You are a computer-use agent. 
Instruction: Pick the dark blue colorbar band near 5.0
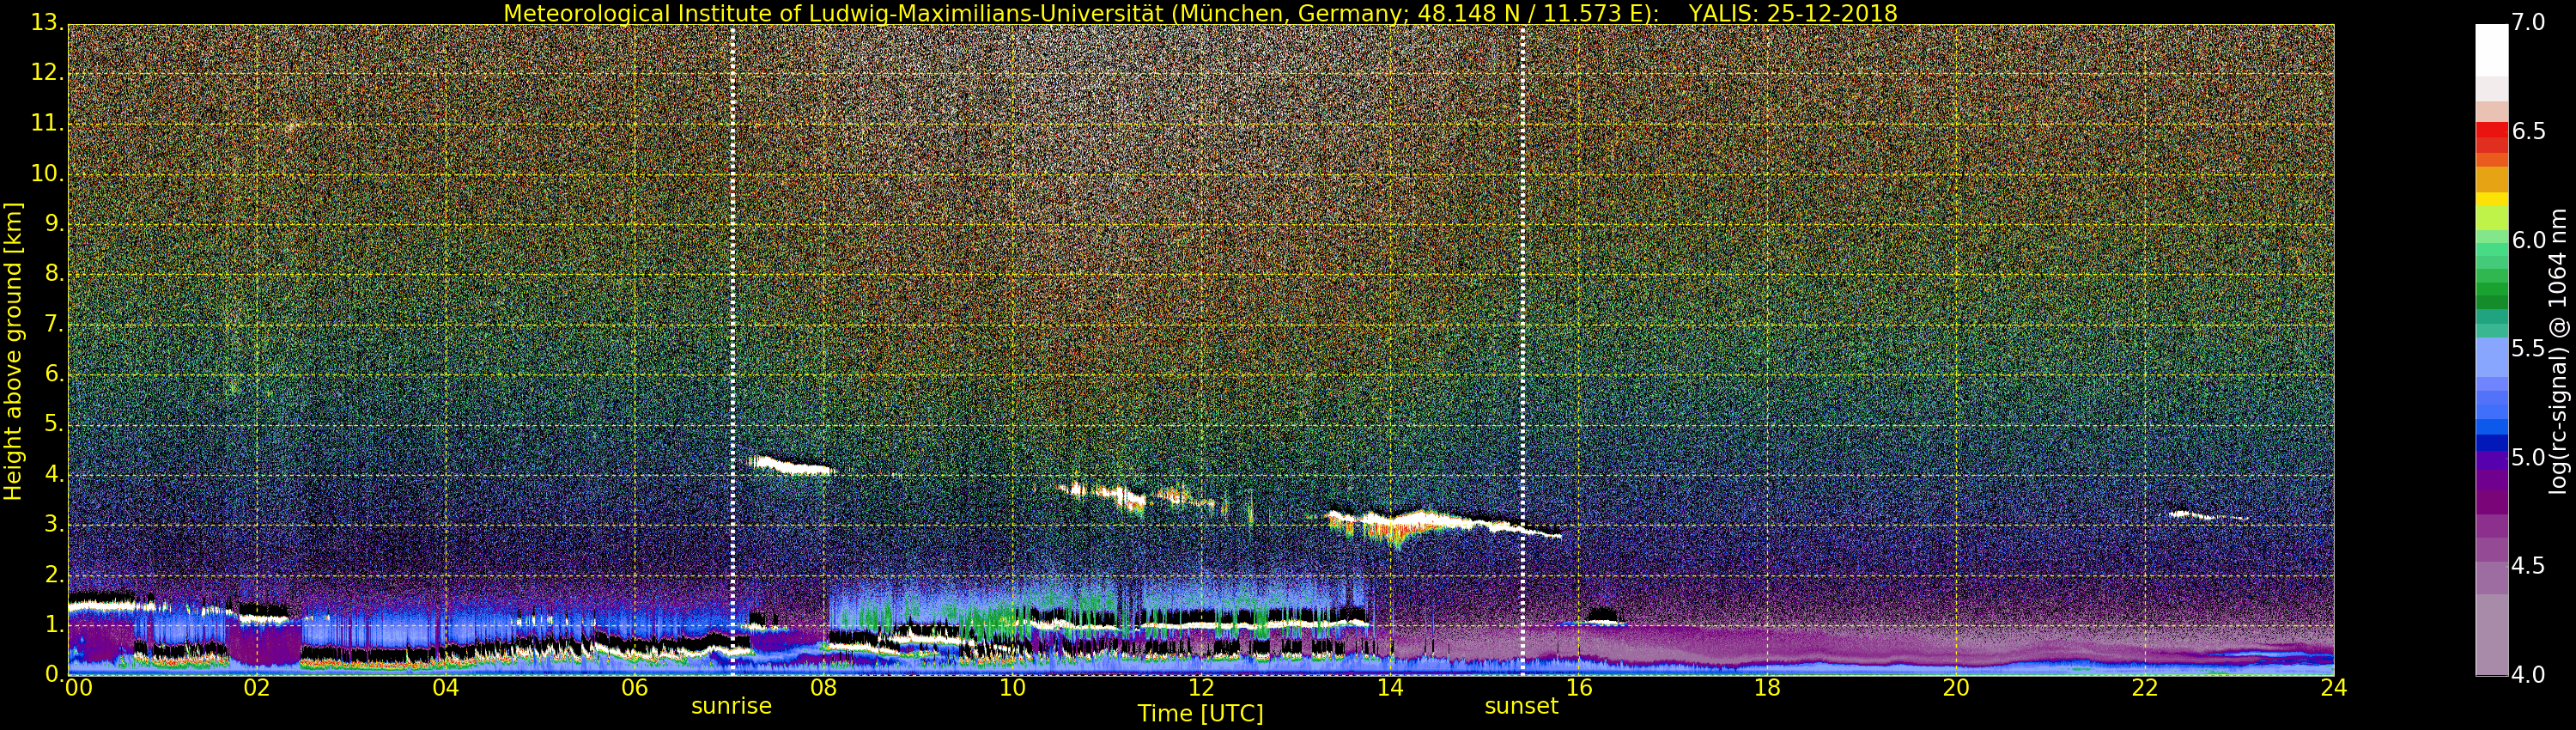pyautogui.click(x=2492, y=443)
